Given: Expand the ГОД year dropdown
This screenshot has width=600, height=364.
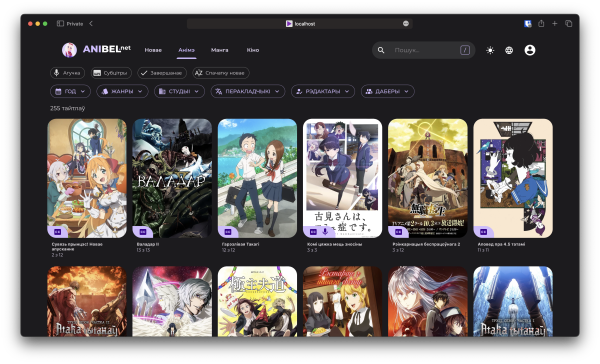Looking at the screenshot, I should click(x=70, y=91).
